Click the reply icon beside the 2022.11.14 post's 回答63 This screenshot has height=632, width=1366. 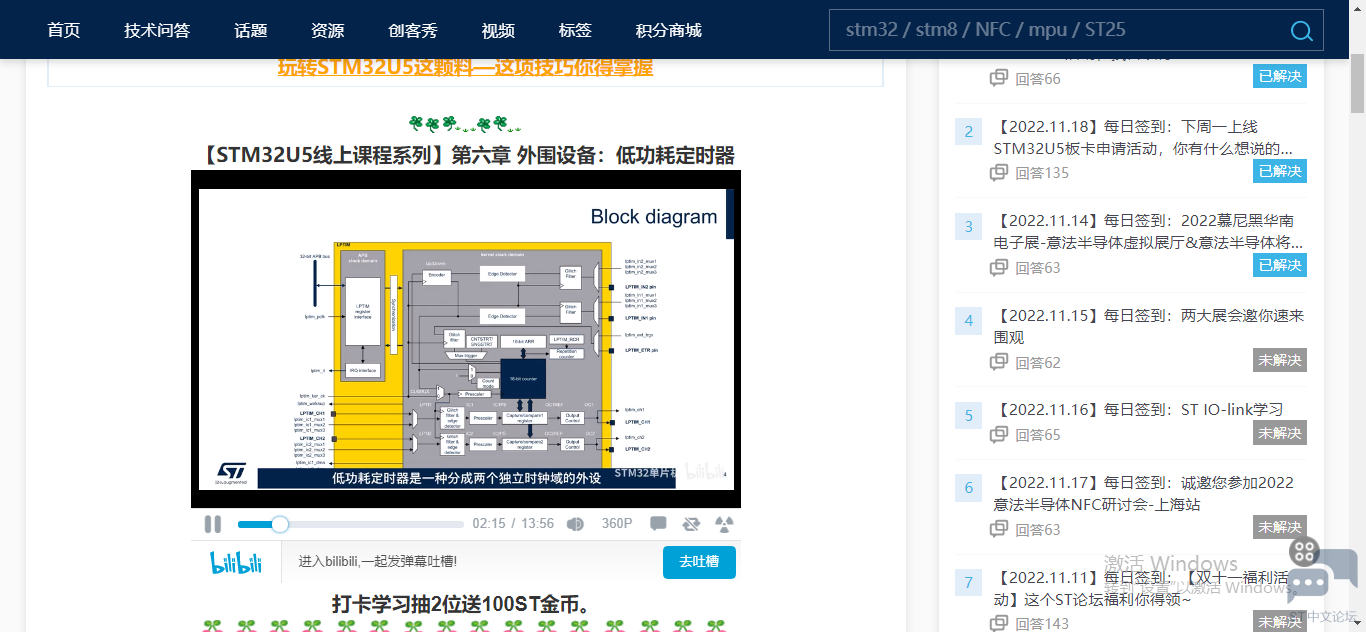tap(998, 267)
